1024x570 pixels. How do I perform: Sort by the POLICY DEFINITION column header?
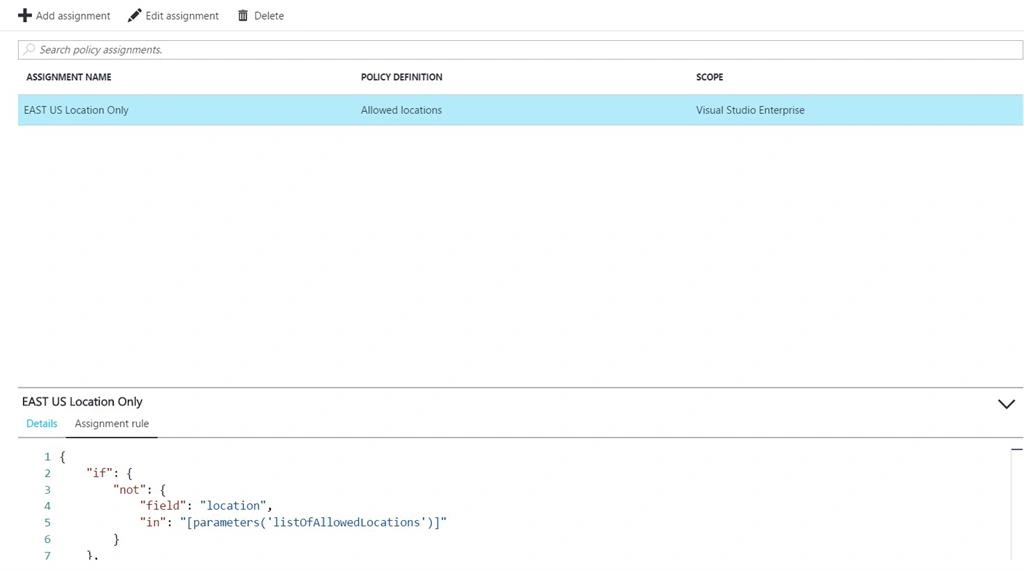pos(402,77)
